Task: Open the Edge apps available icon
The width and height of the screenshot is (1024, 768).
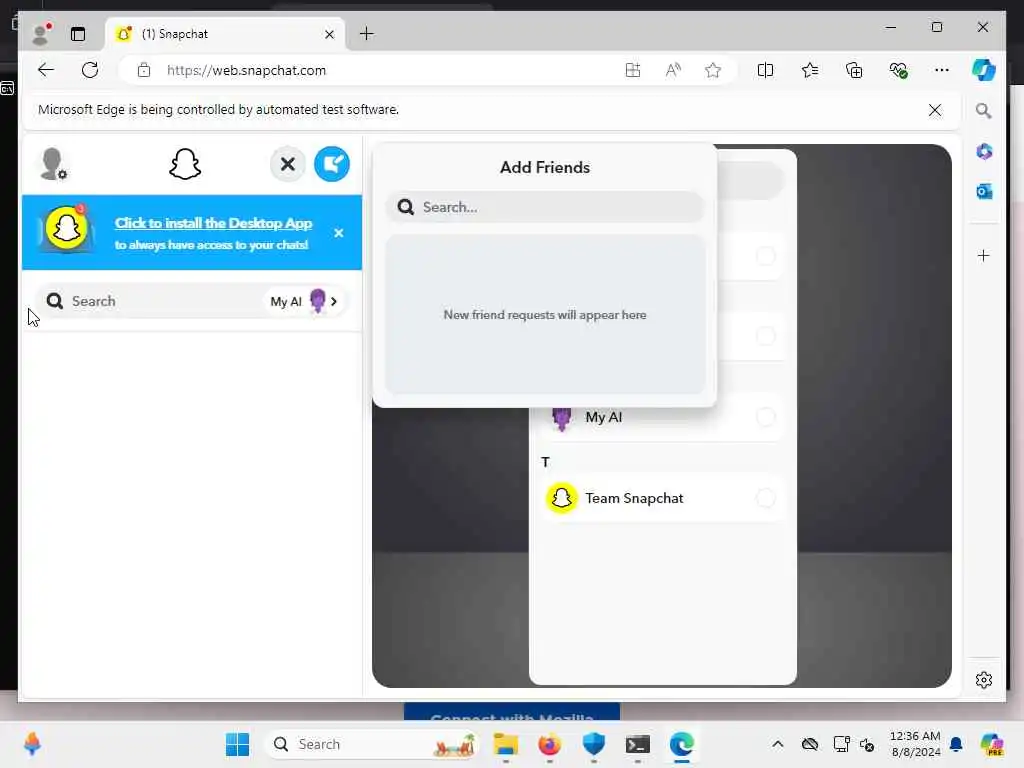Action: pos(632,70)
